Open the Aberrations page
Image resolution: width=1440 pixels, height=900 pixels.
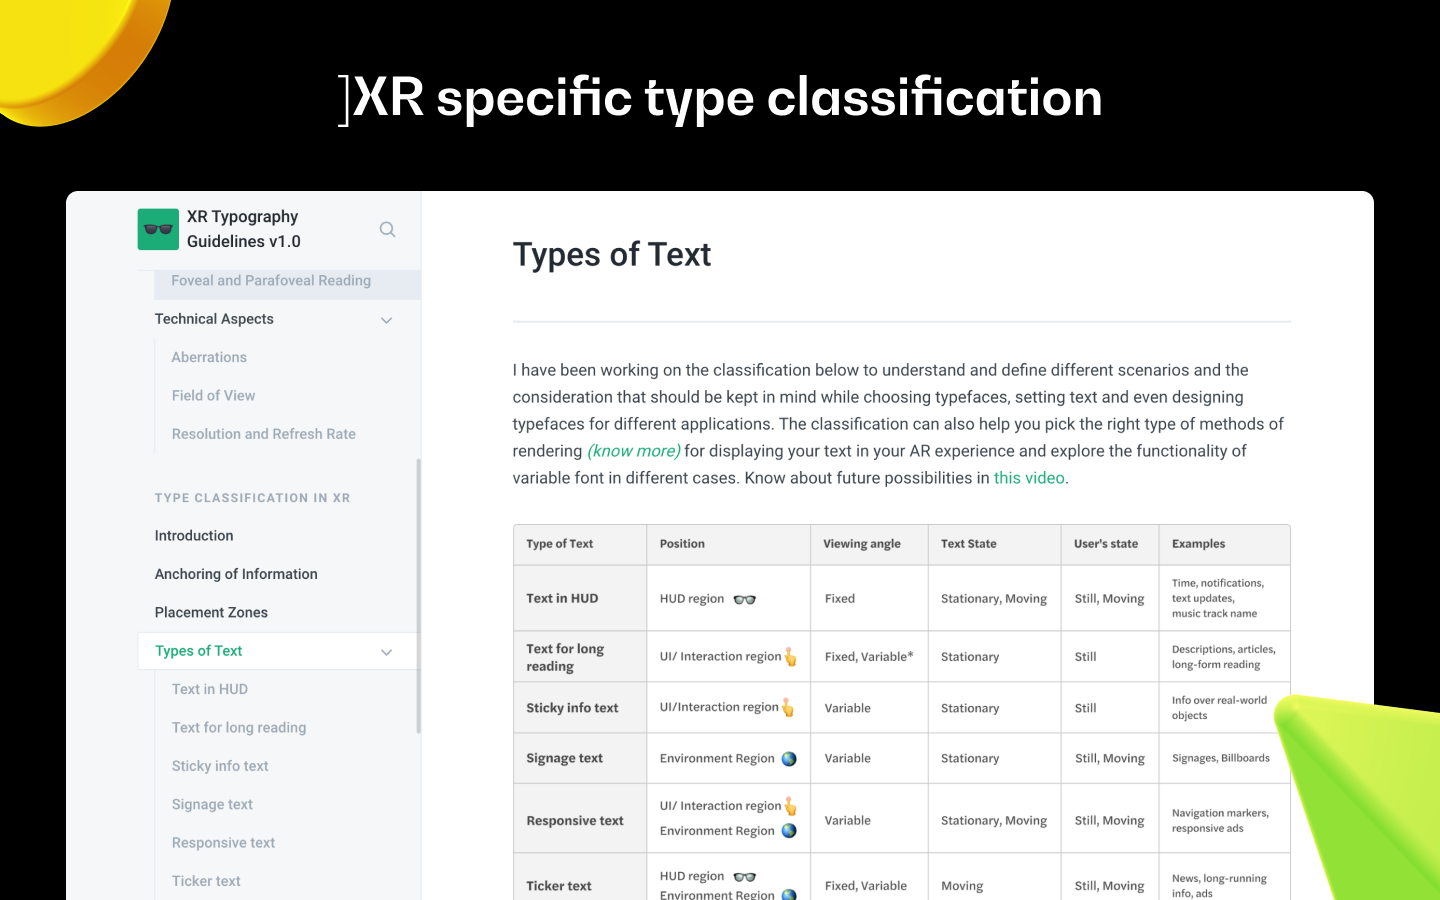[x=209, y=357]
